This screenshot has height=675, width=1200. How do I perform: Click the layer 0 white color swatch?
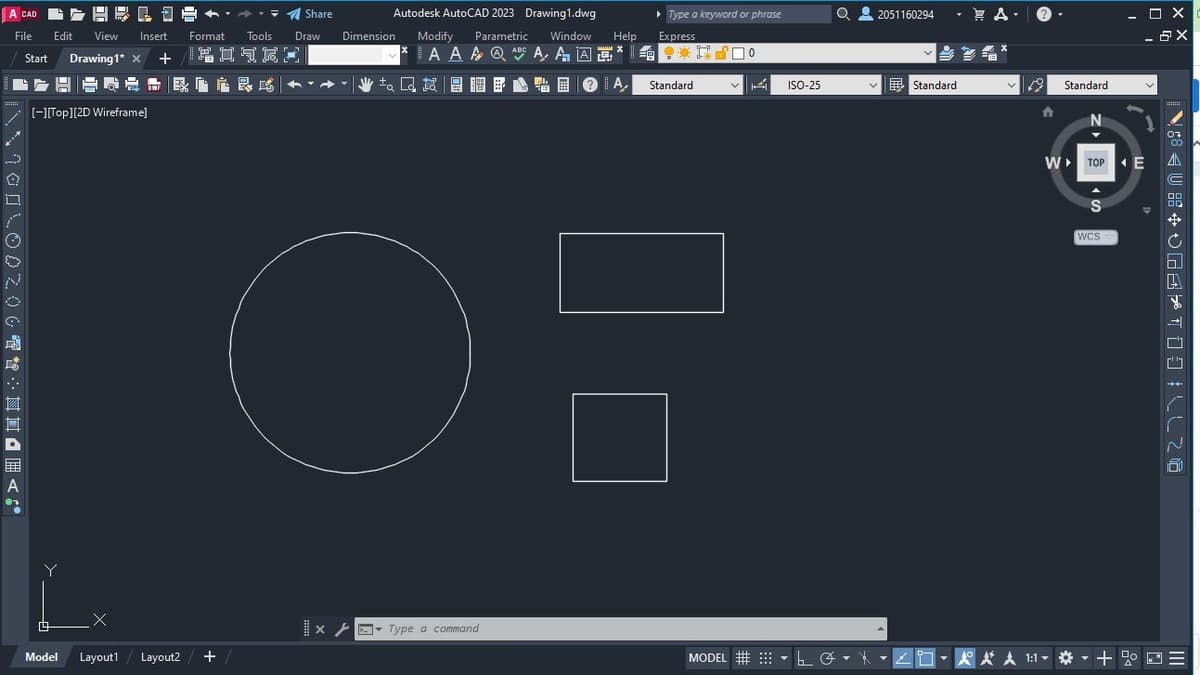[x=739, y=53]
